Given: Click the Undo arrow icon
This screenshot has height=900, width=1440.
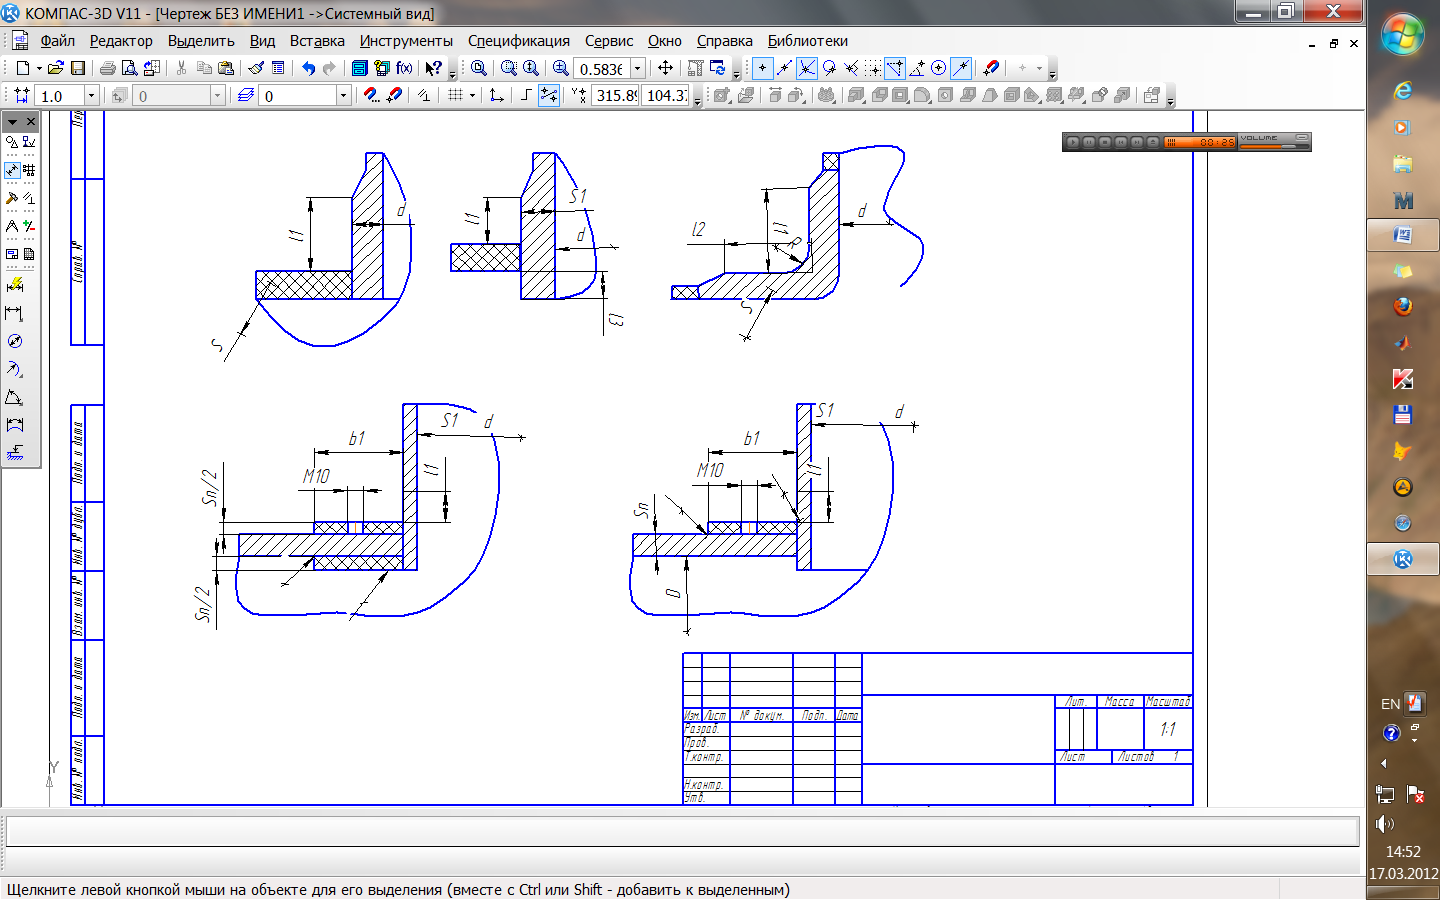Looking at the screenshot, I should tap(308, 68).
